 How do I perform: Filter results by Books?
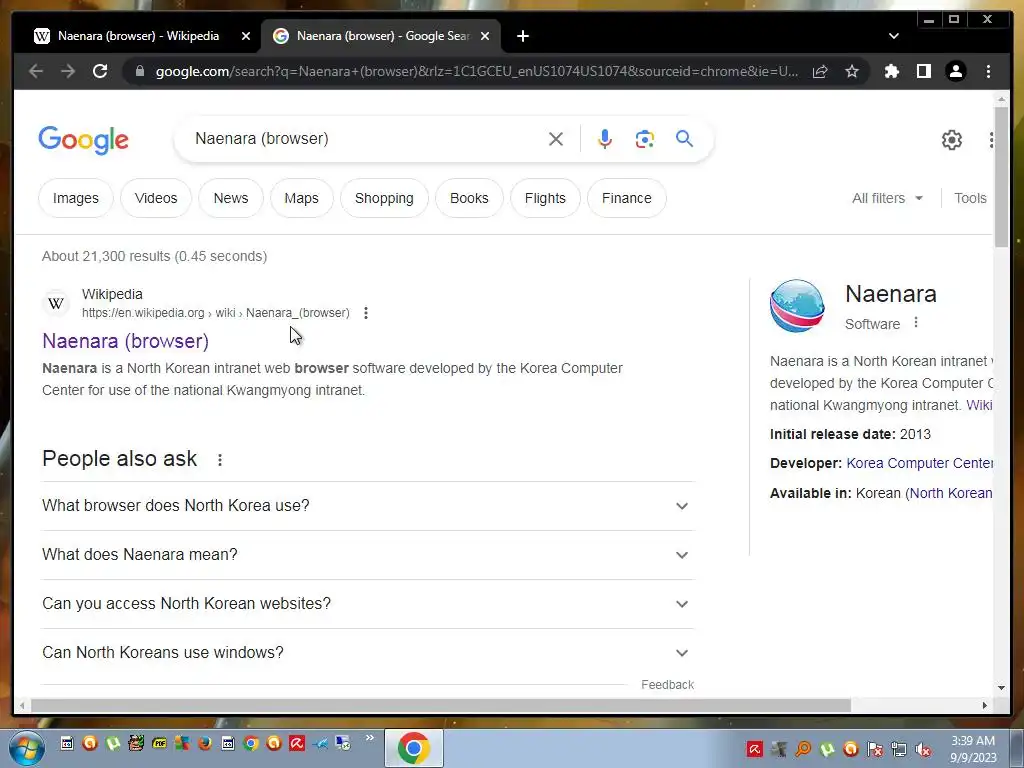469,198
